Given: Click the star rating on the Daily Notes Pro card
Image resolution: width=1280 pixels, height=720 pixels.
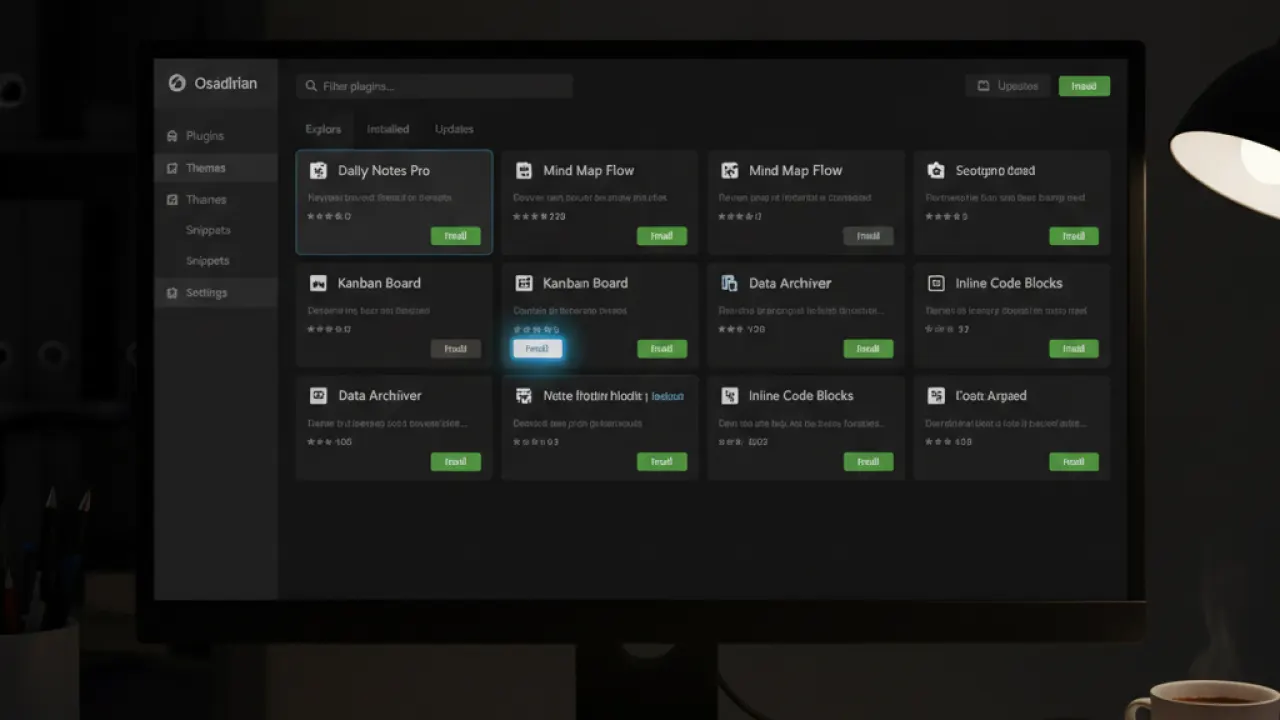Looking at the screenshot, I should coord(329,216).
